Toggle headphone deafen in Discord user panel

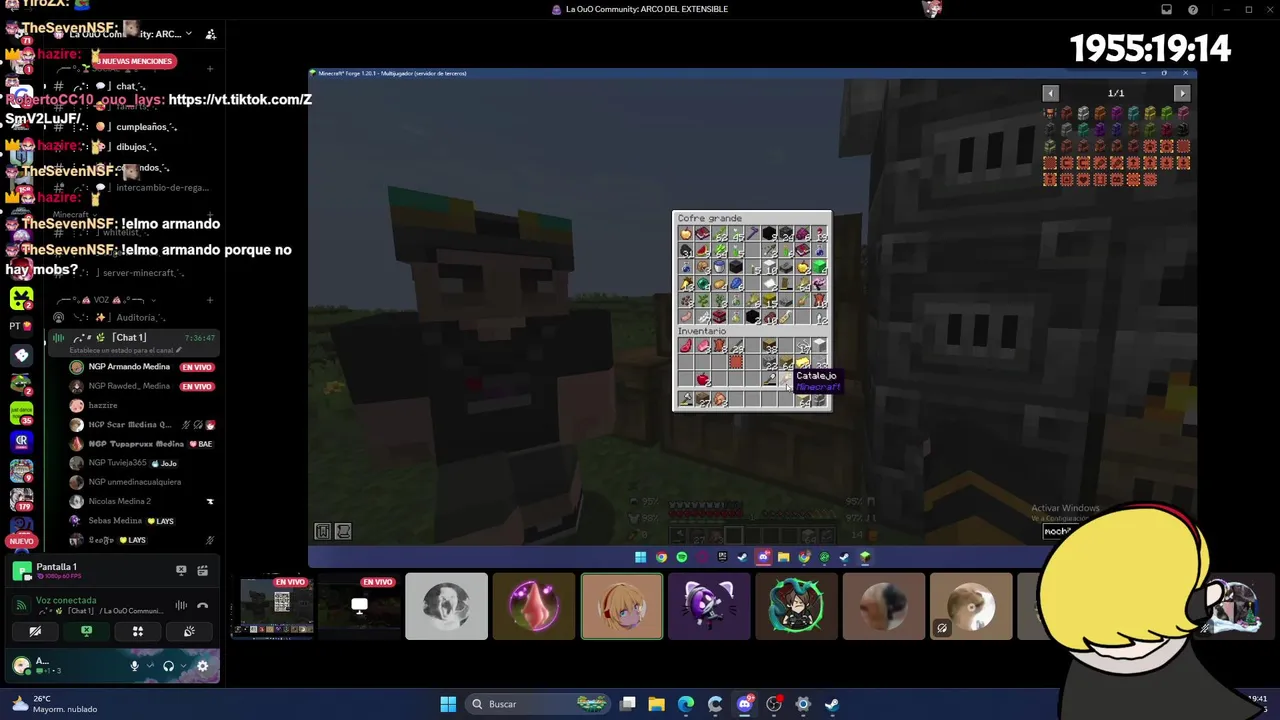168,666
